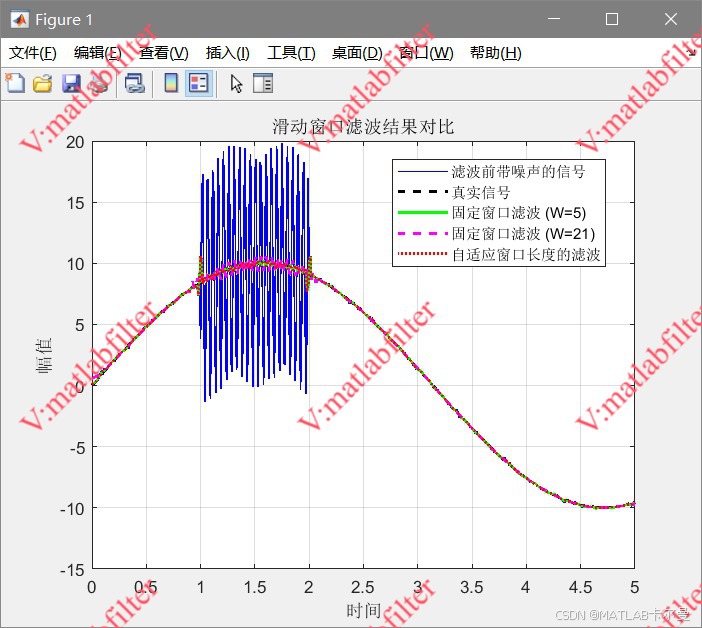This screenshot has width=702, height=628.
Task: Click the x-axis label 时间
Action: 364,611
